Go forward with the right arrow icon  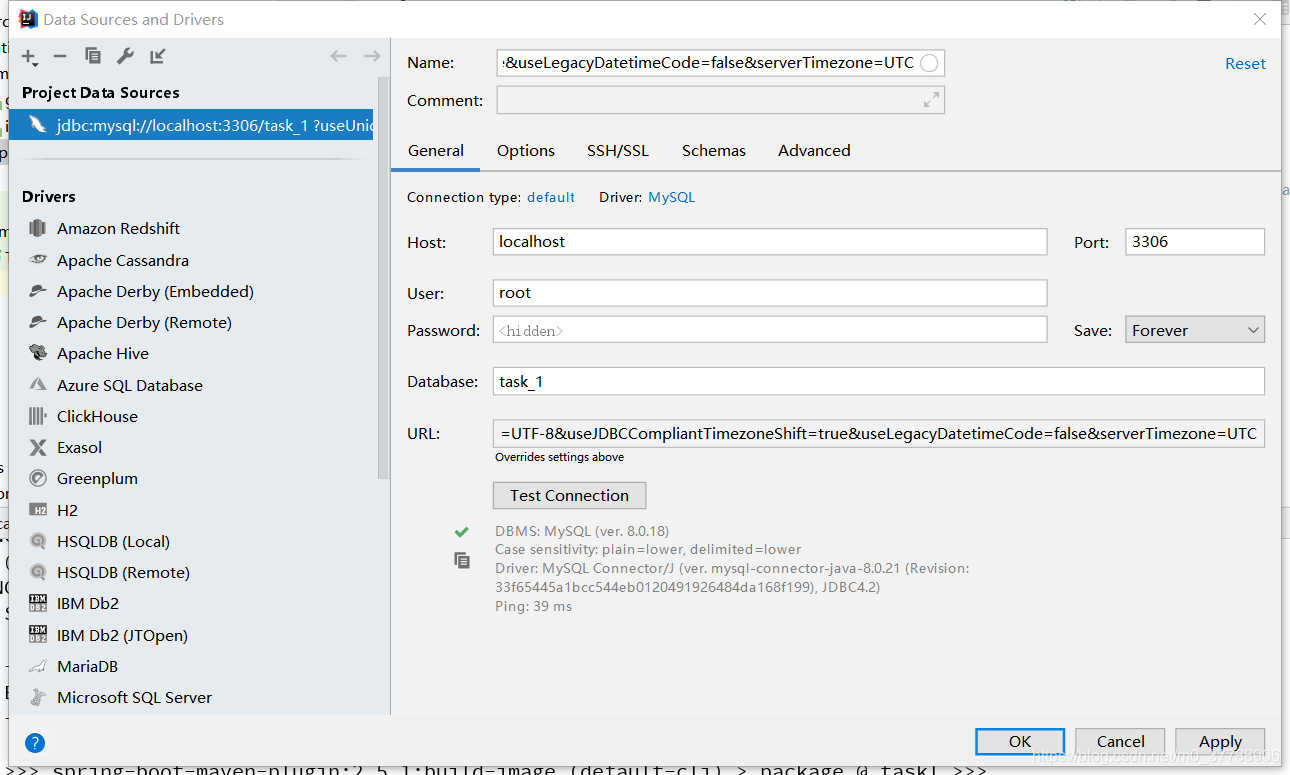click(372, 56)
